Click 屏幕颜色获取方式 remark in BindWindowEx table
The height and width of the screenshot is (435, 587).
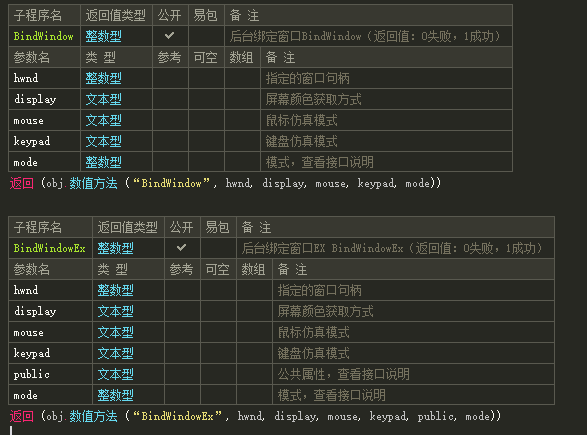tap(325, 311)
